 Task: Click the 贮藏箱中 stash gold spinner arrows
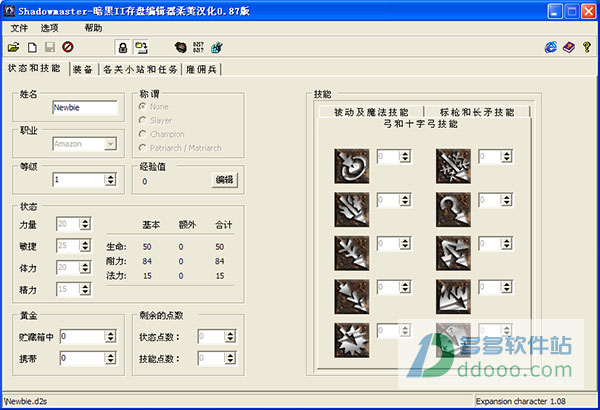tap(110, 336)
